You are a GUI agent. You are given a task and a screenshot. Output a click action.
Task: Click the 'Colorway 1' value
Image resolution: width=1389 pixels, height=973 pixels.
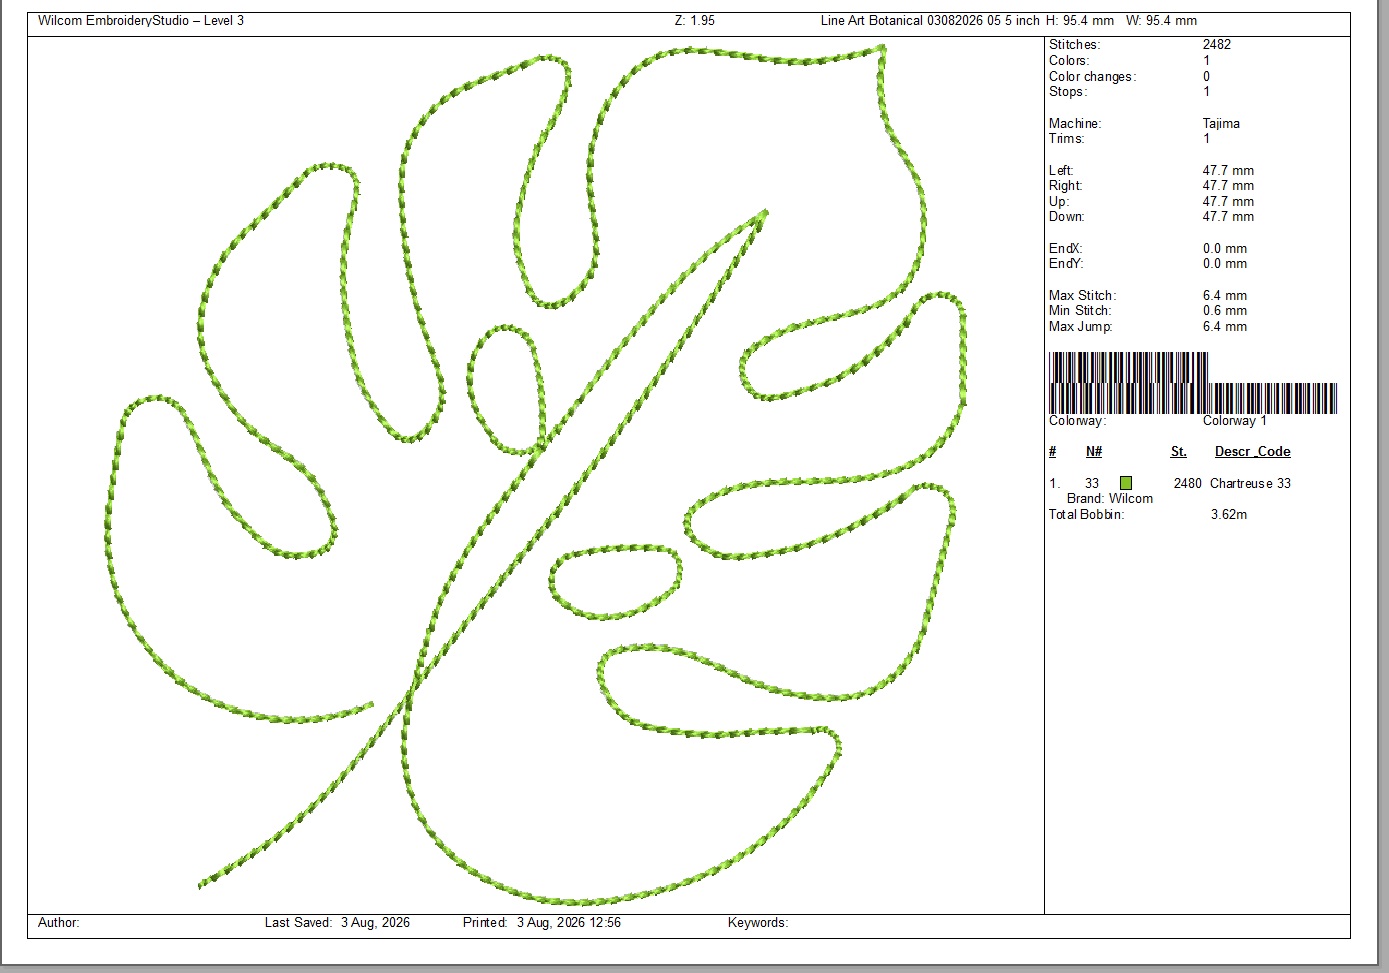click(1234, 420)
